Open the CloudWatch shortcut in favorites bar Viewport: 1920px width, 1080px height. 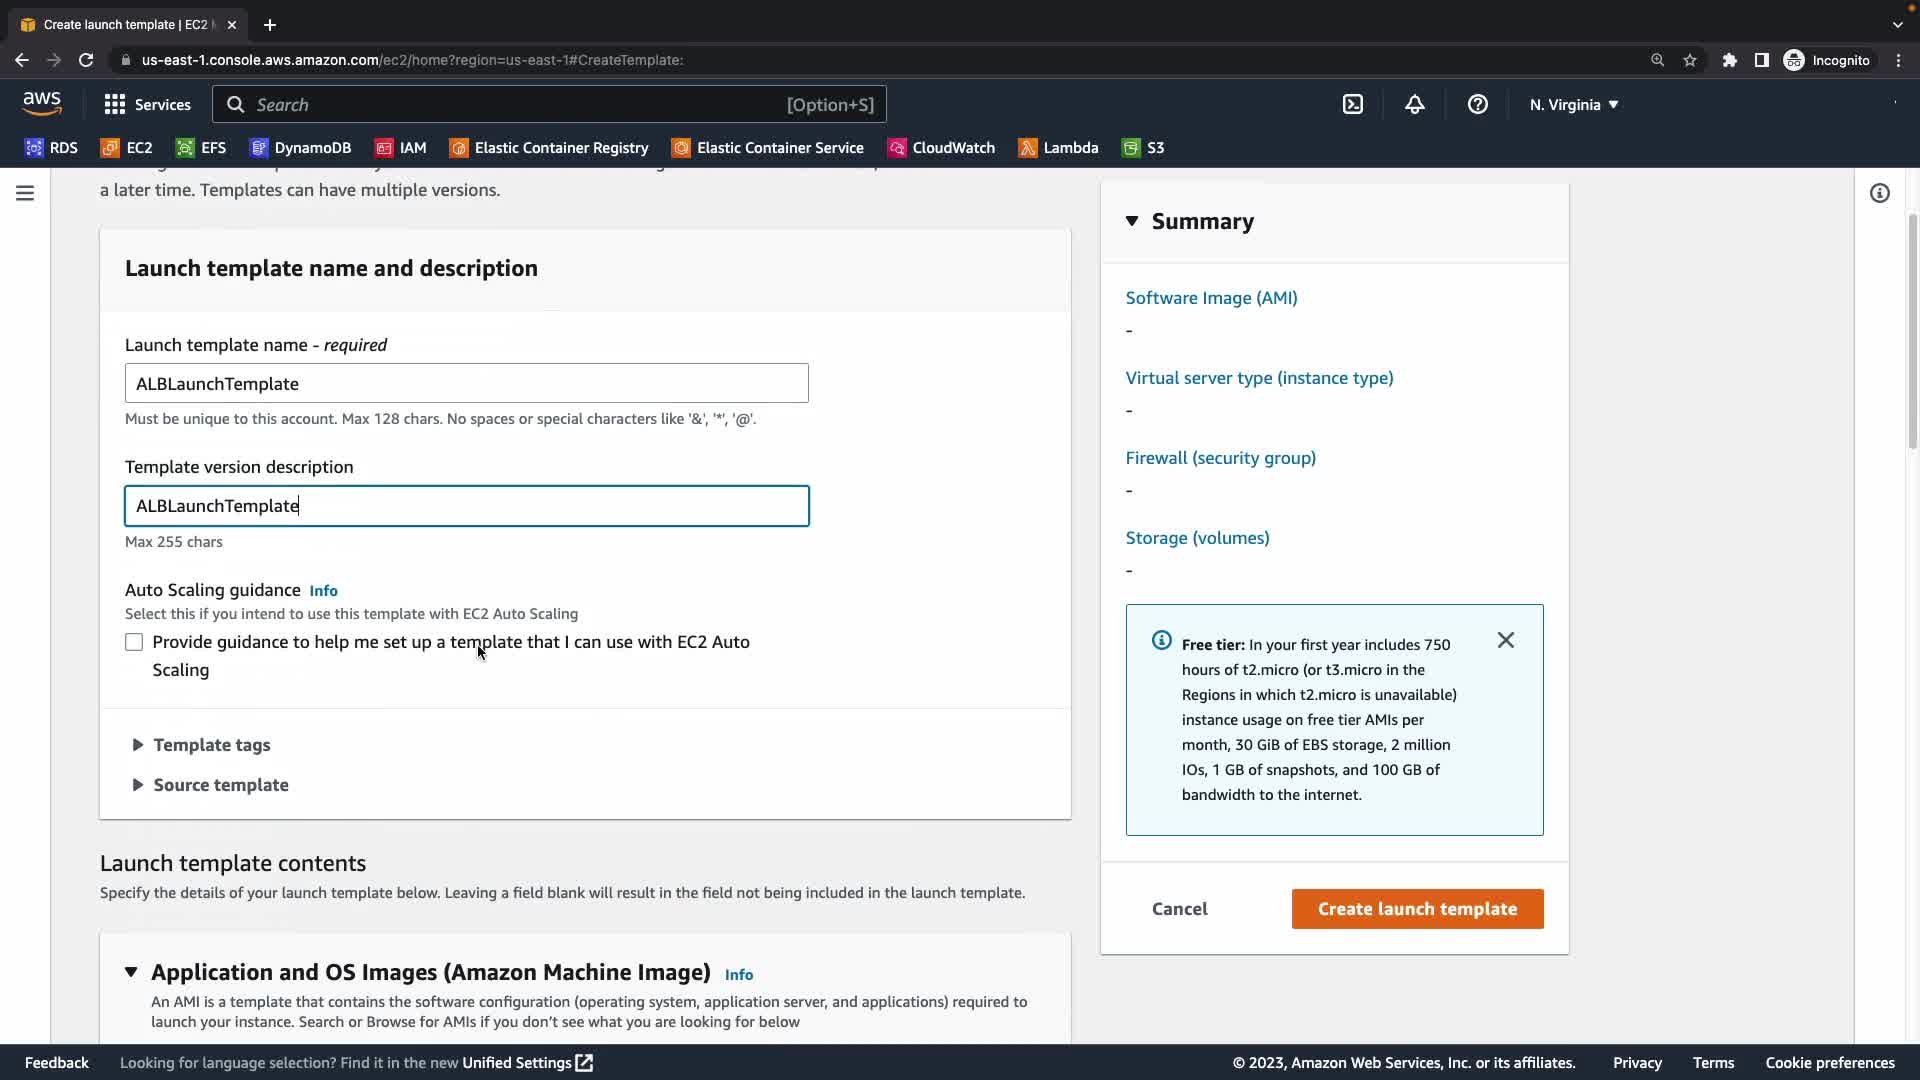[941, 148]
